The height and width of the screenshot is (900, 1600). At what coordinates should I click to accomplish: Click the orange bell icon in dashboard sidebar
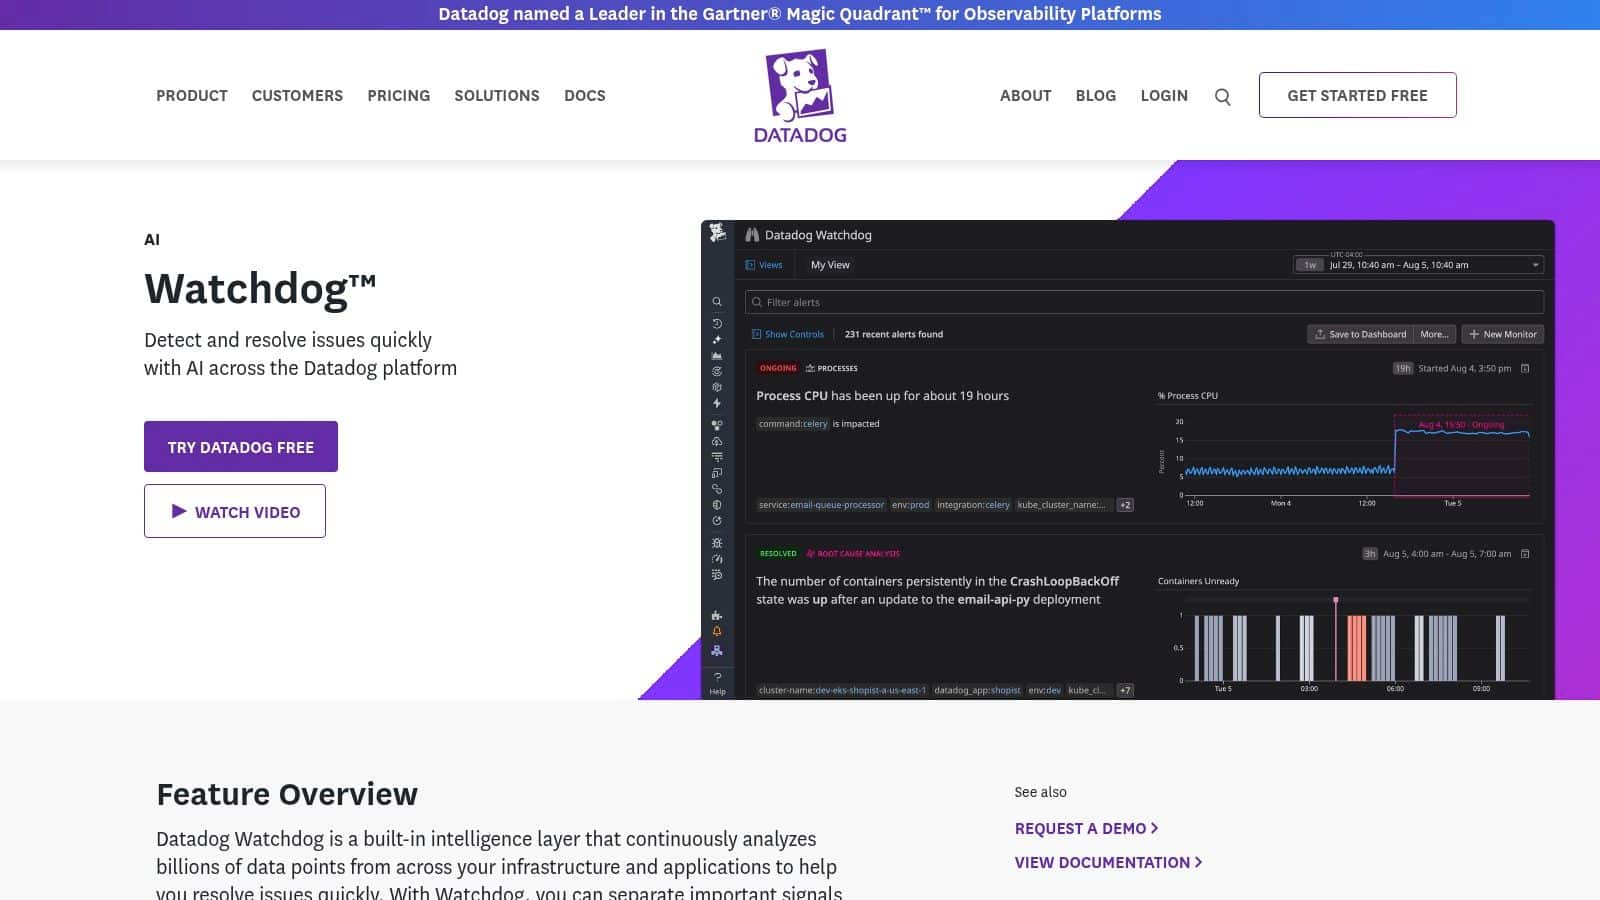[x=717, y=632]
